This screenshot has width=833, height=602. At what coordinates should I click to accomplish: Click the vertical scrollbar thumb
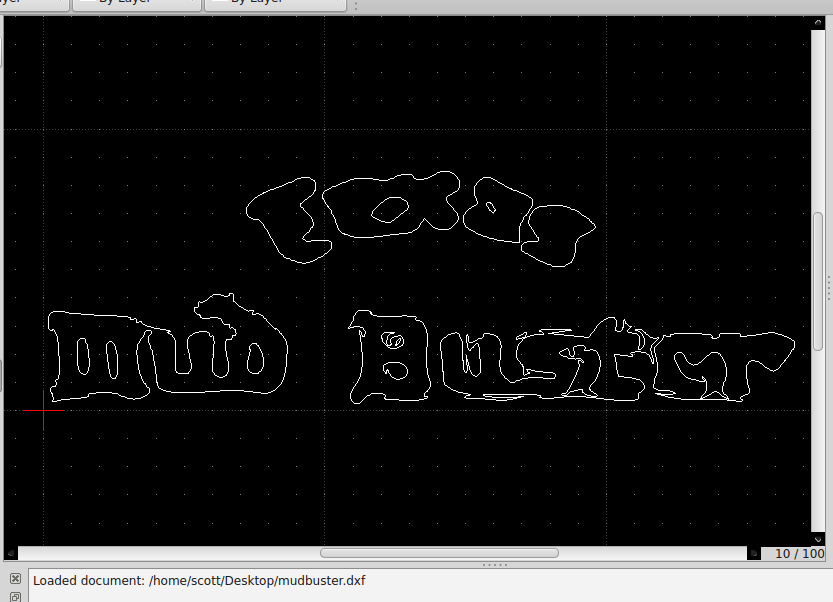[818, 282]
